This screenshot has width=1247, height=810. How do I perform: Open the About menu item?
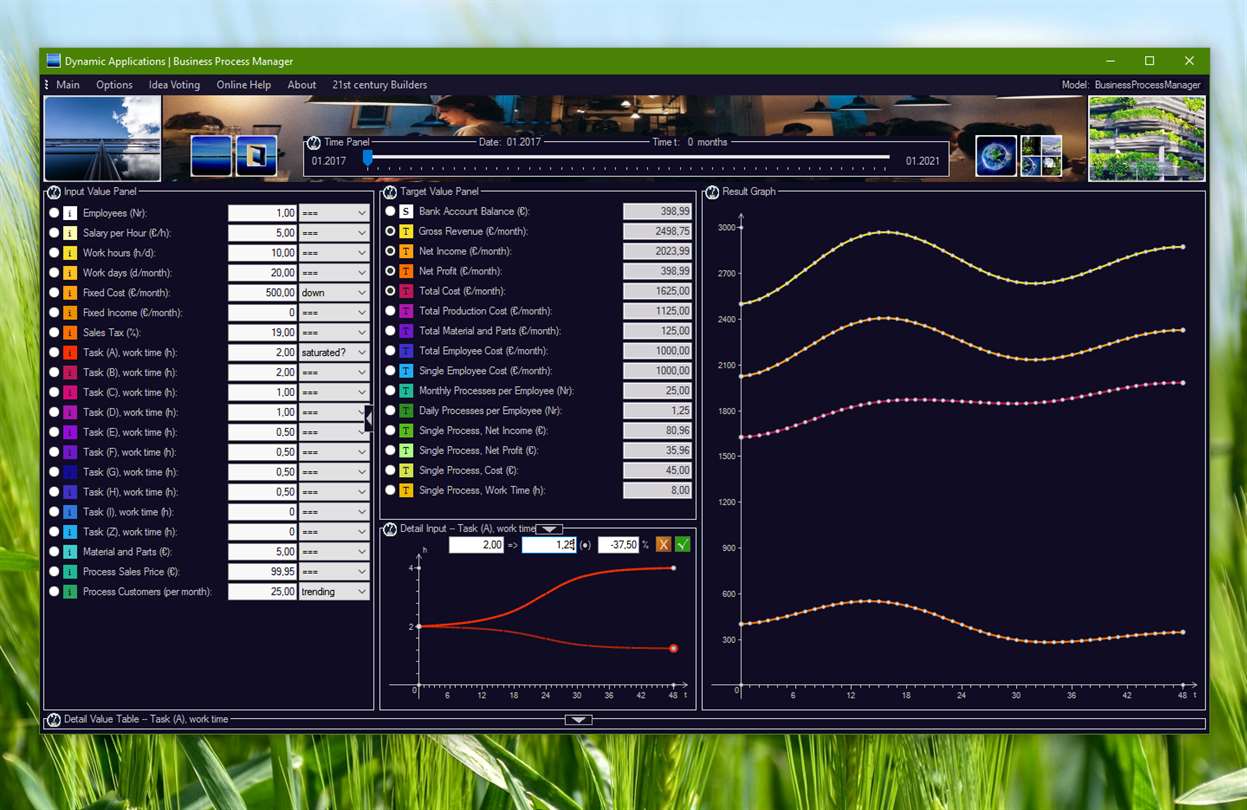(302, 85)
